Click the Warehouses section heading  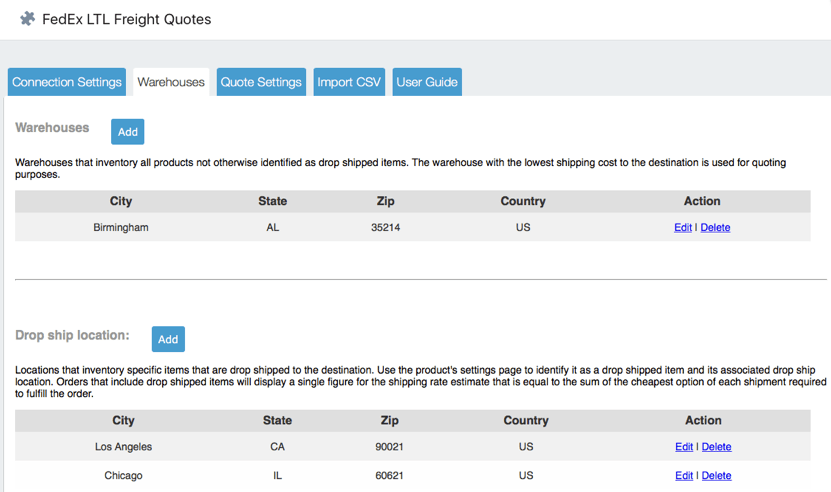tap(52, 128)
